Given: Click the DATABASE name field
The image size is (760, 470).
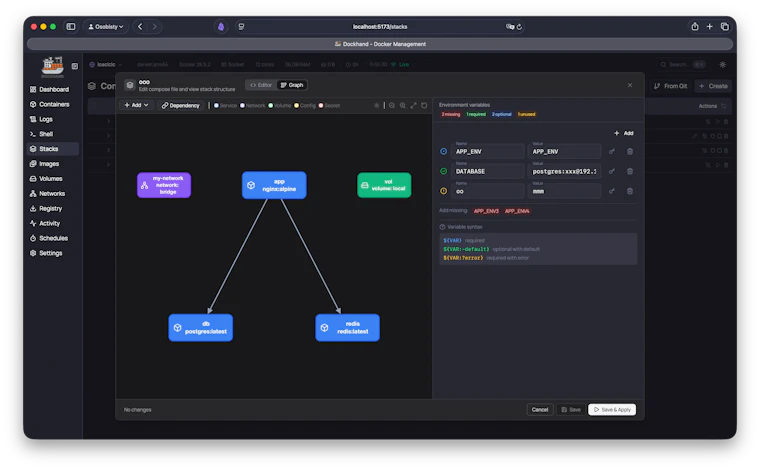Looking at the screenshot, I should pyautogui.click(x=487, y=172).
